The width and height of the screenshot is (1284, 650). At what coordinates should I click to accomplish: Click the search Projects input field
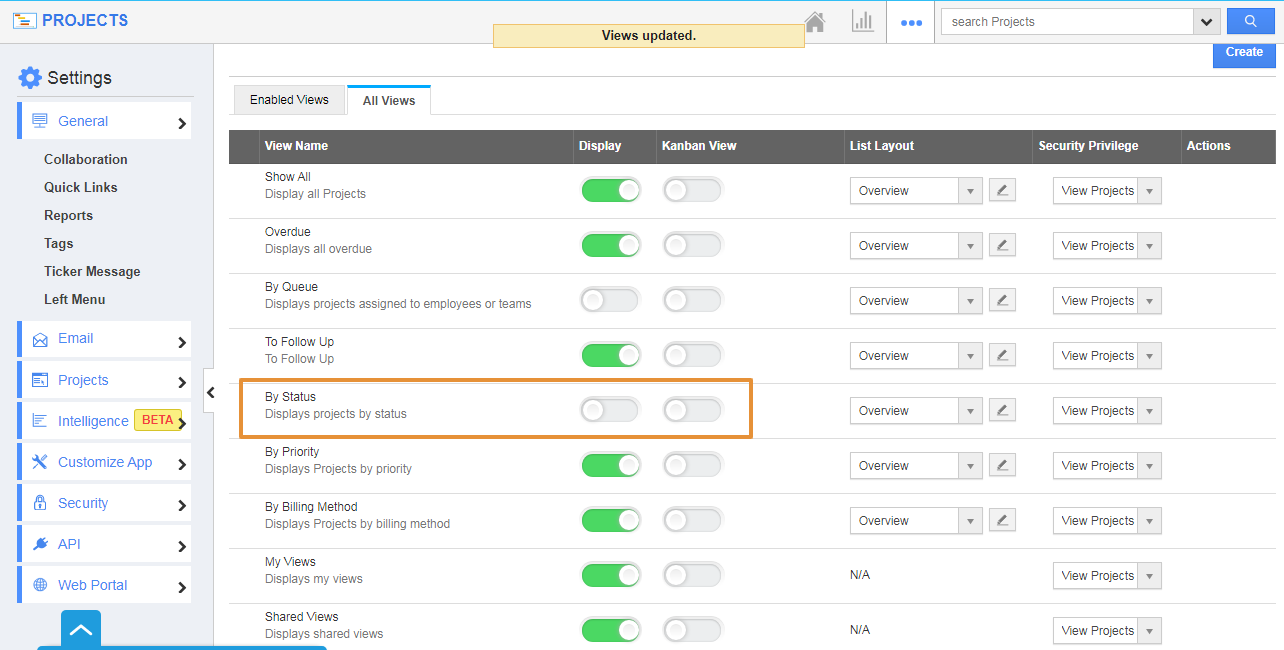click(x=1067, y=21)
